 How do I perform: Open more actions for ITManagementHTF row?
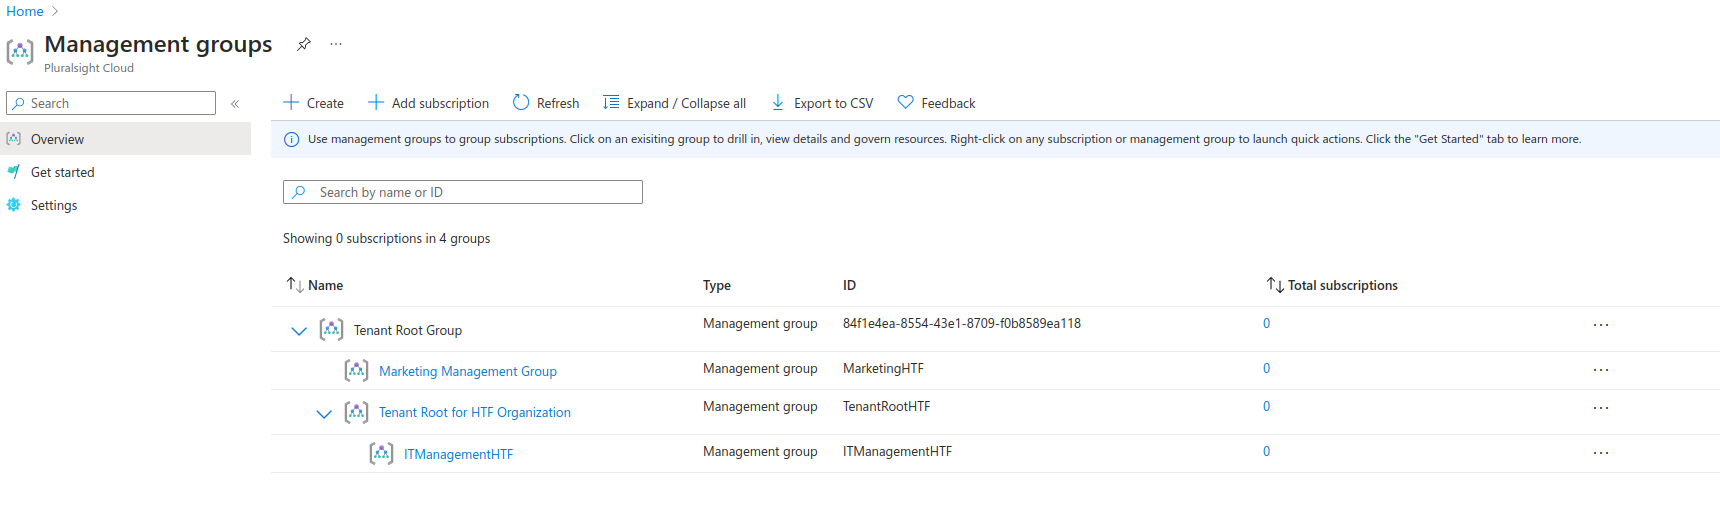[x=1600, y=453]
